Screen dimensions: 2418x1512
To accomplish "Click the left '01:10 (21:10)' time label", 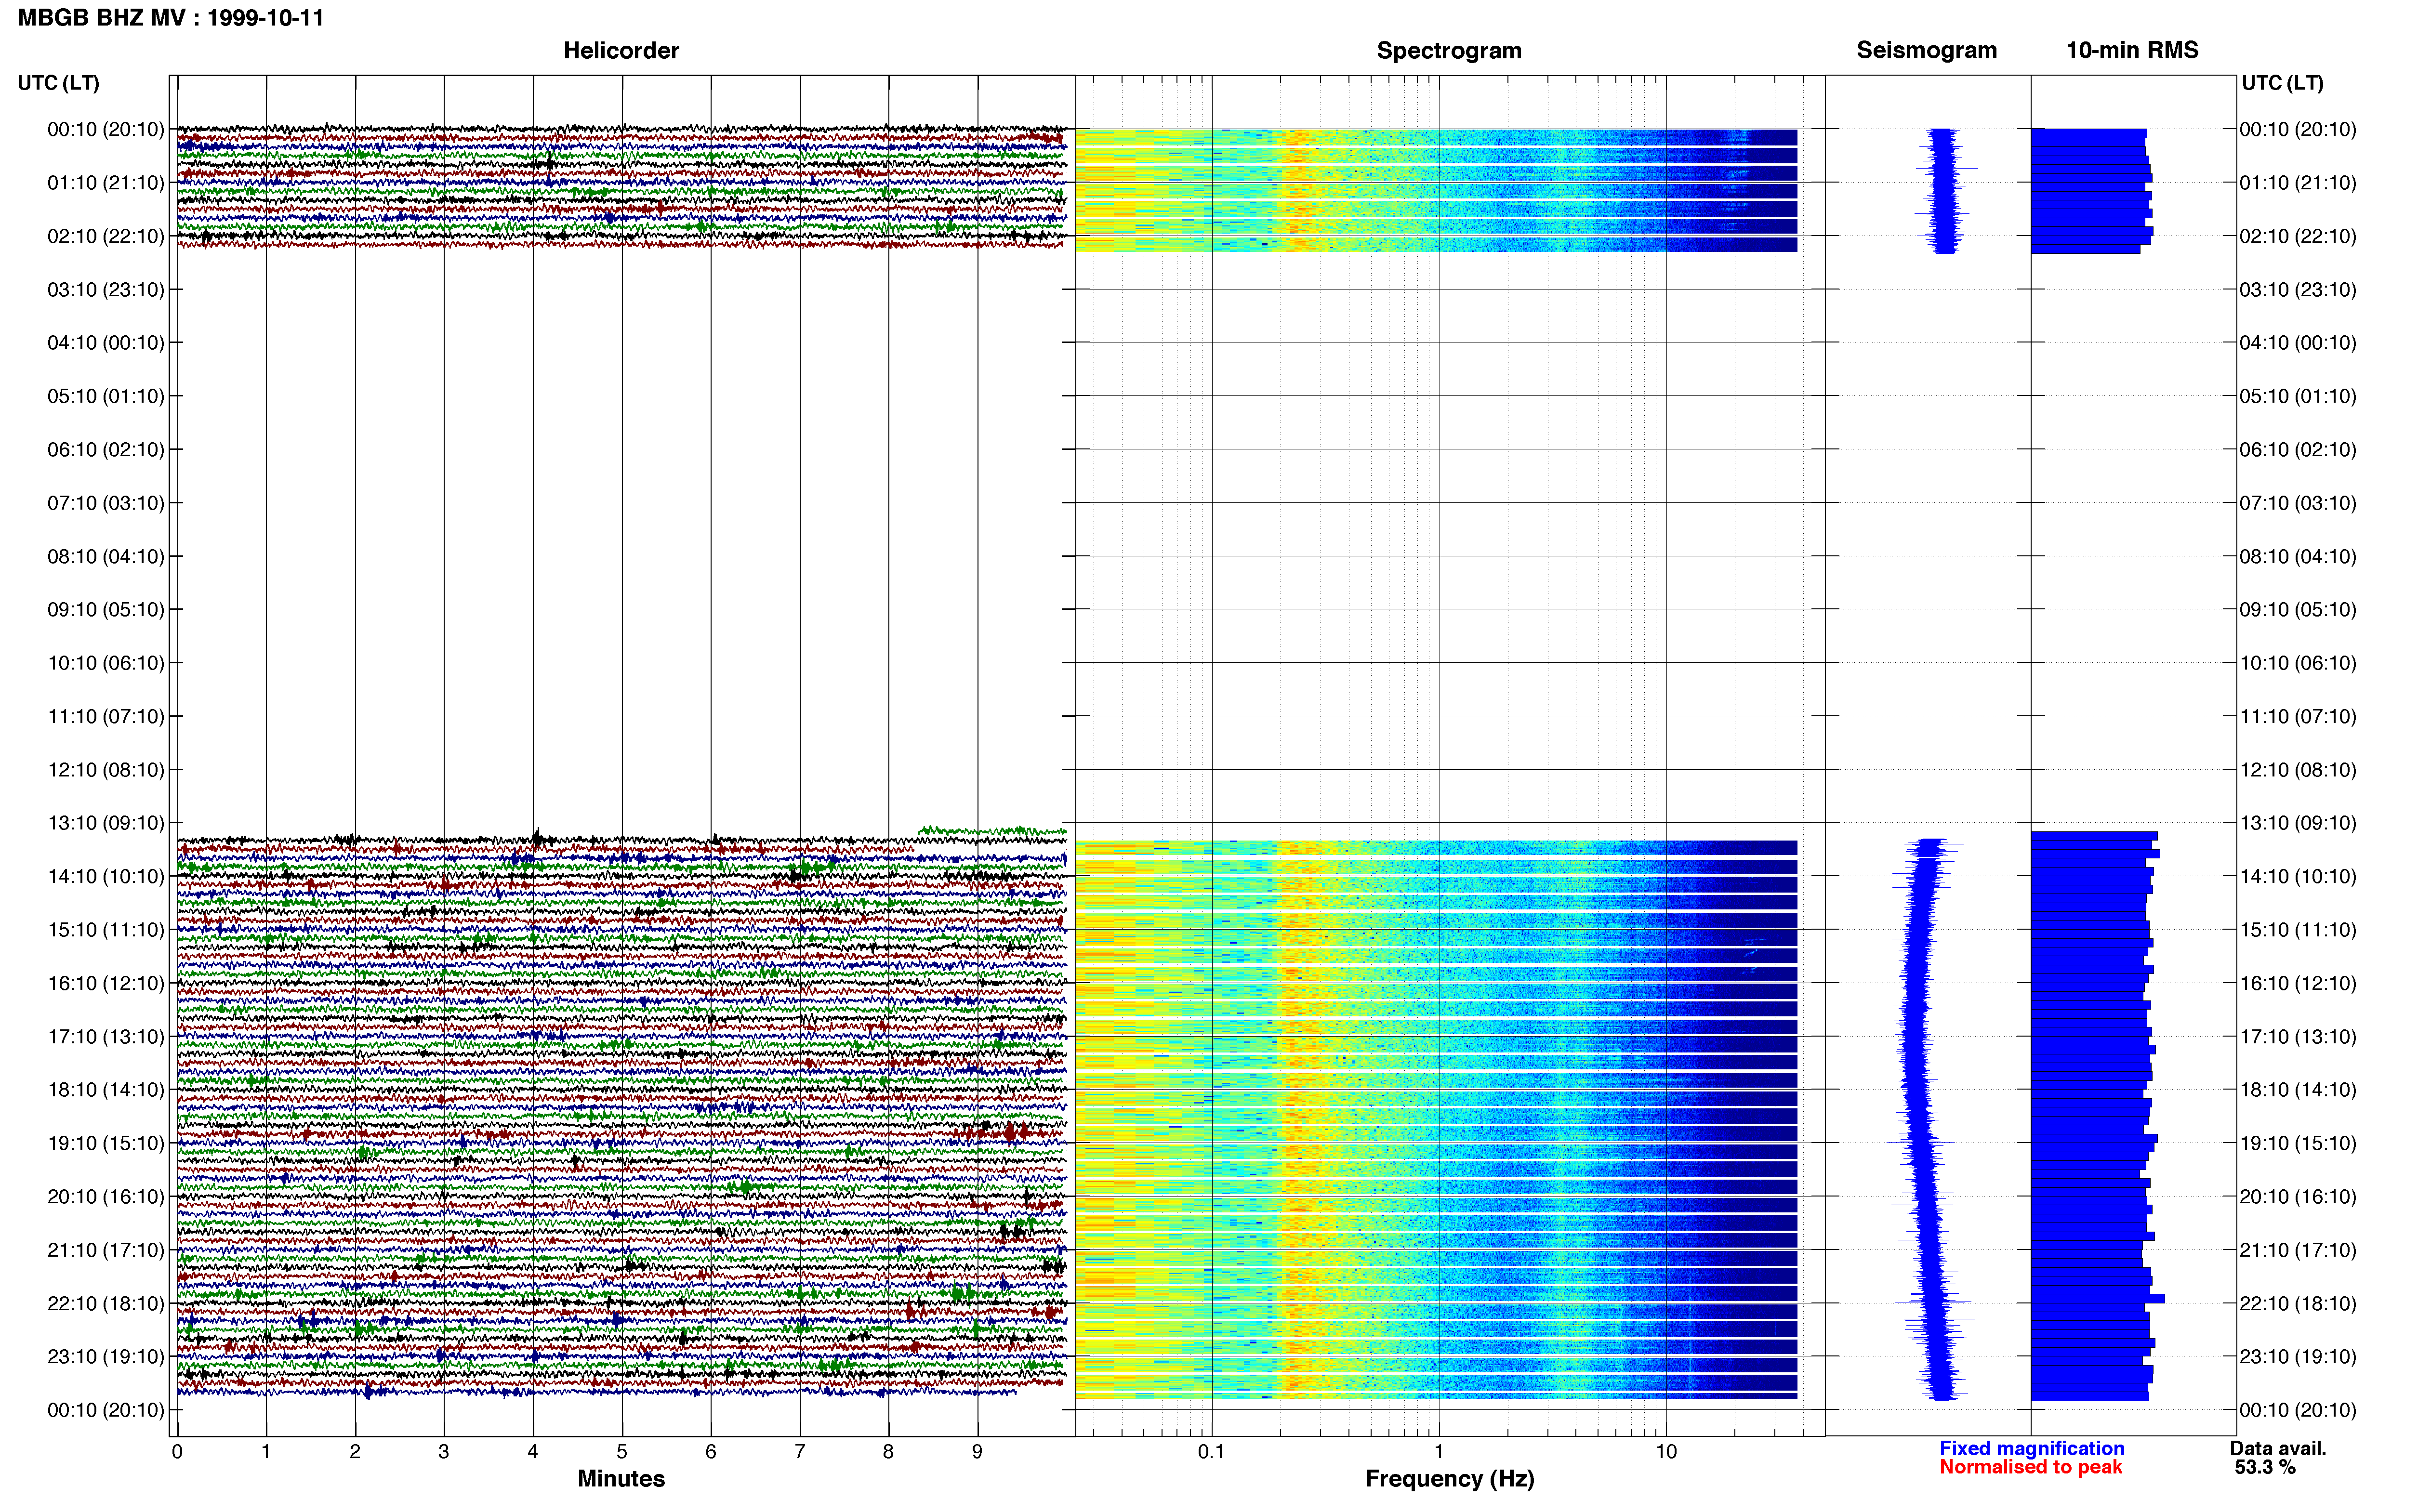I will click(106, 183).
